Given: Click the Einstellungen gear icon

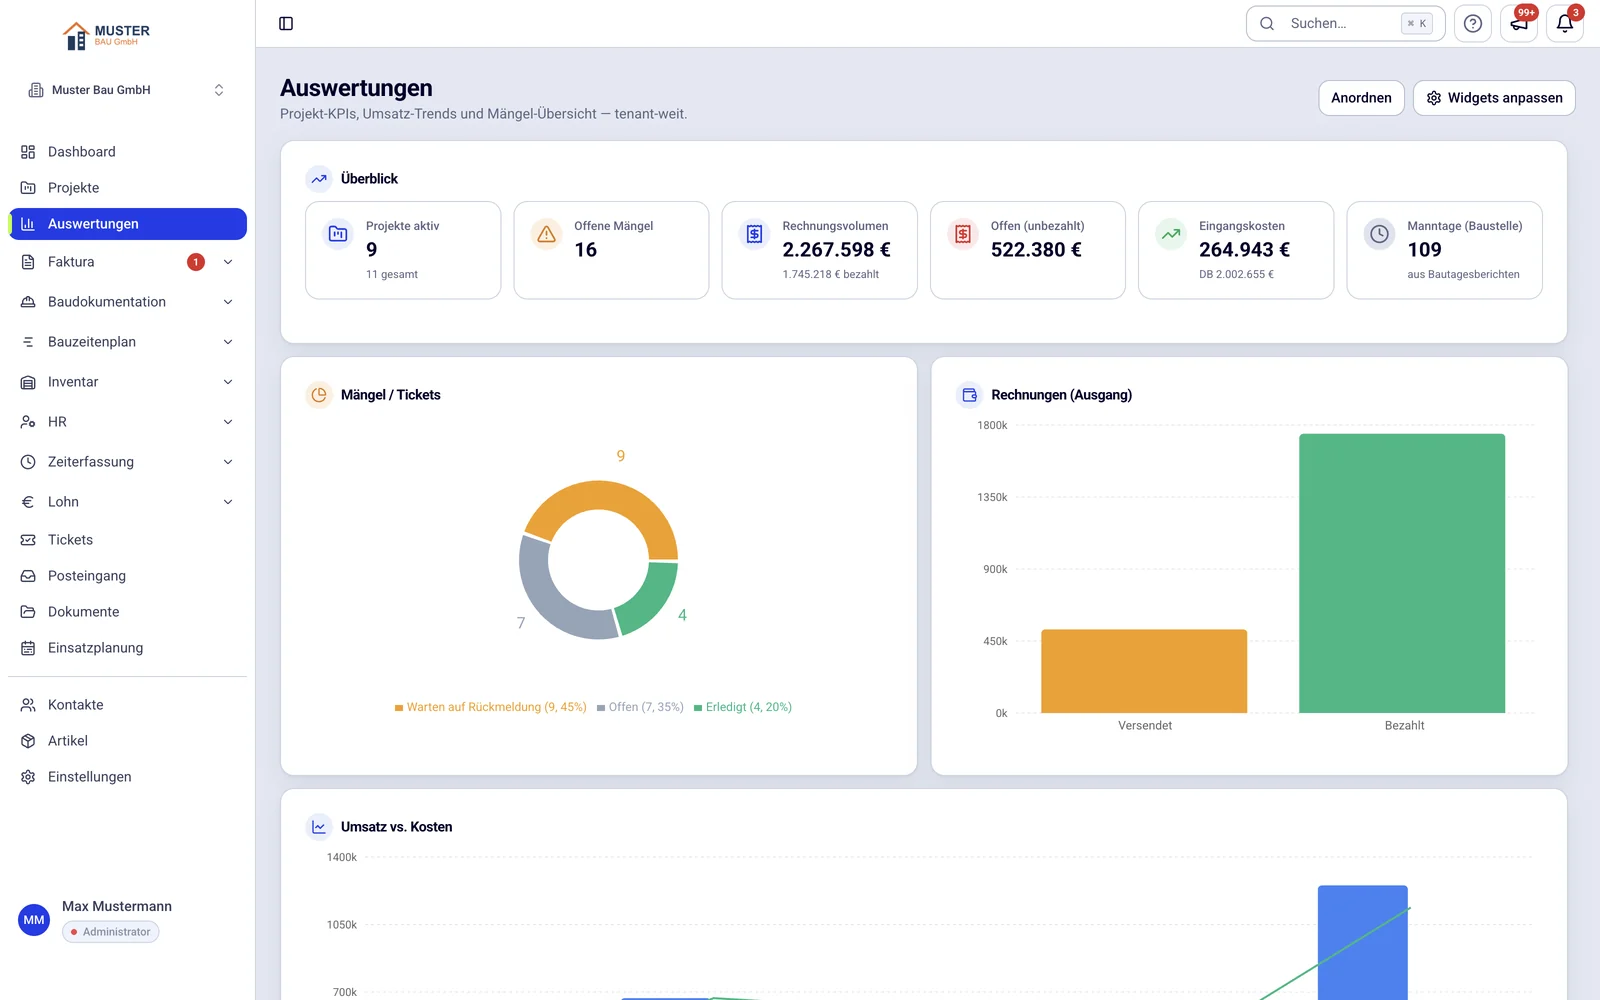Looking at the screenshot, I should [x=28, y=777].
